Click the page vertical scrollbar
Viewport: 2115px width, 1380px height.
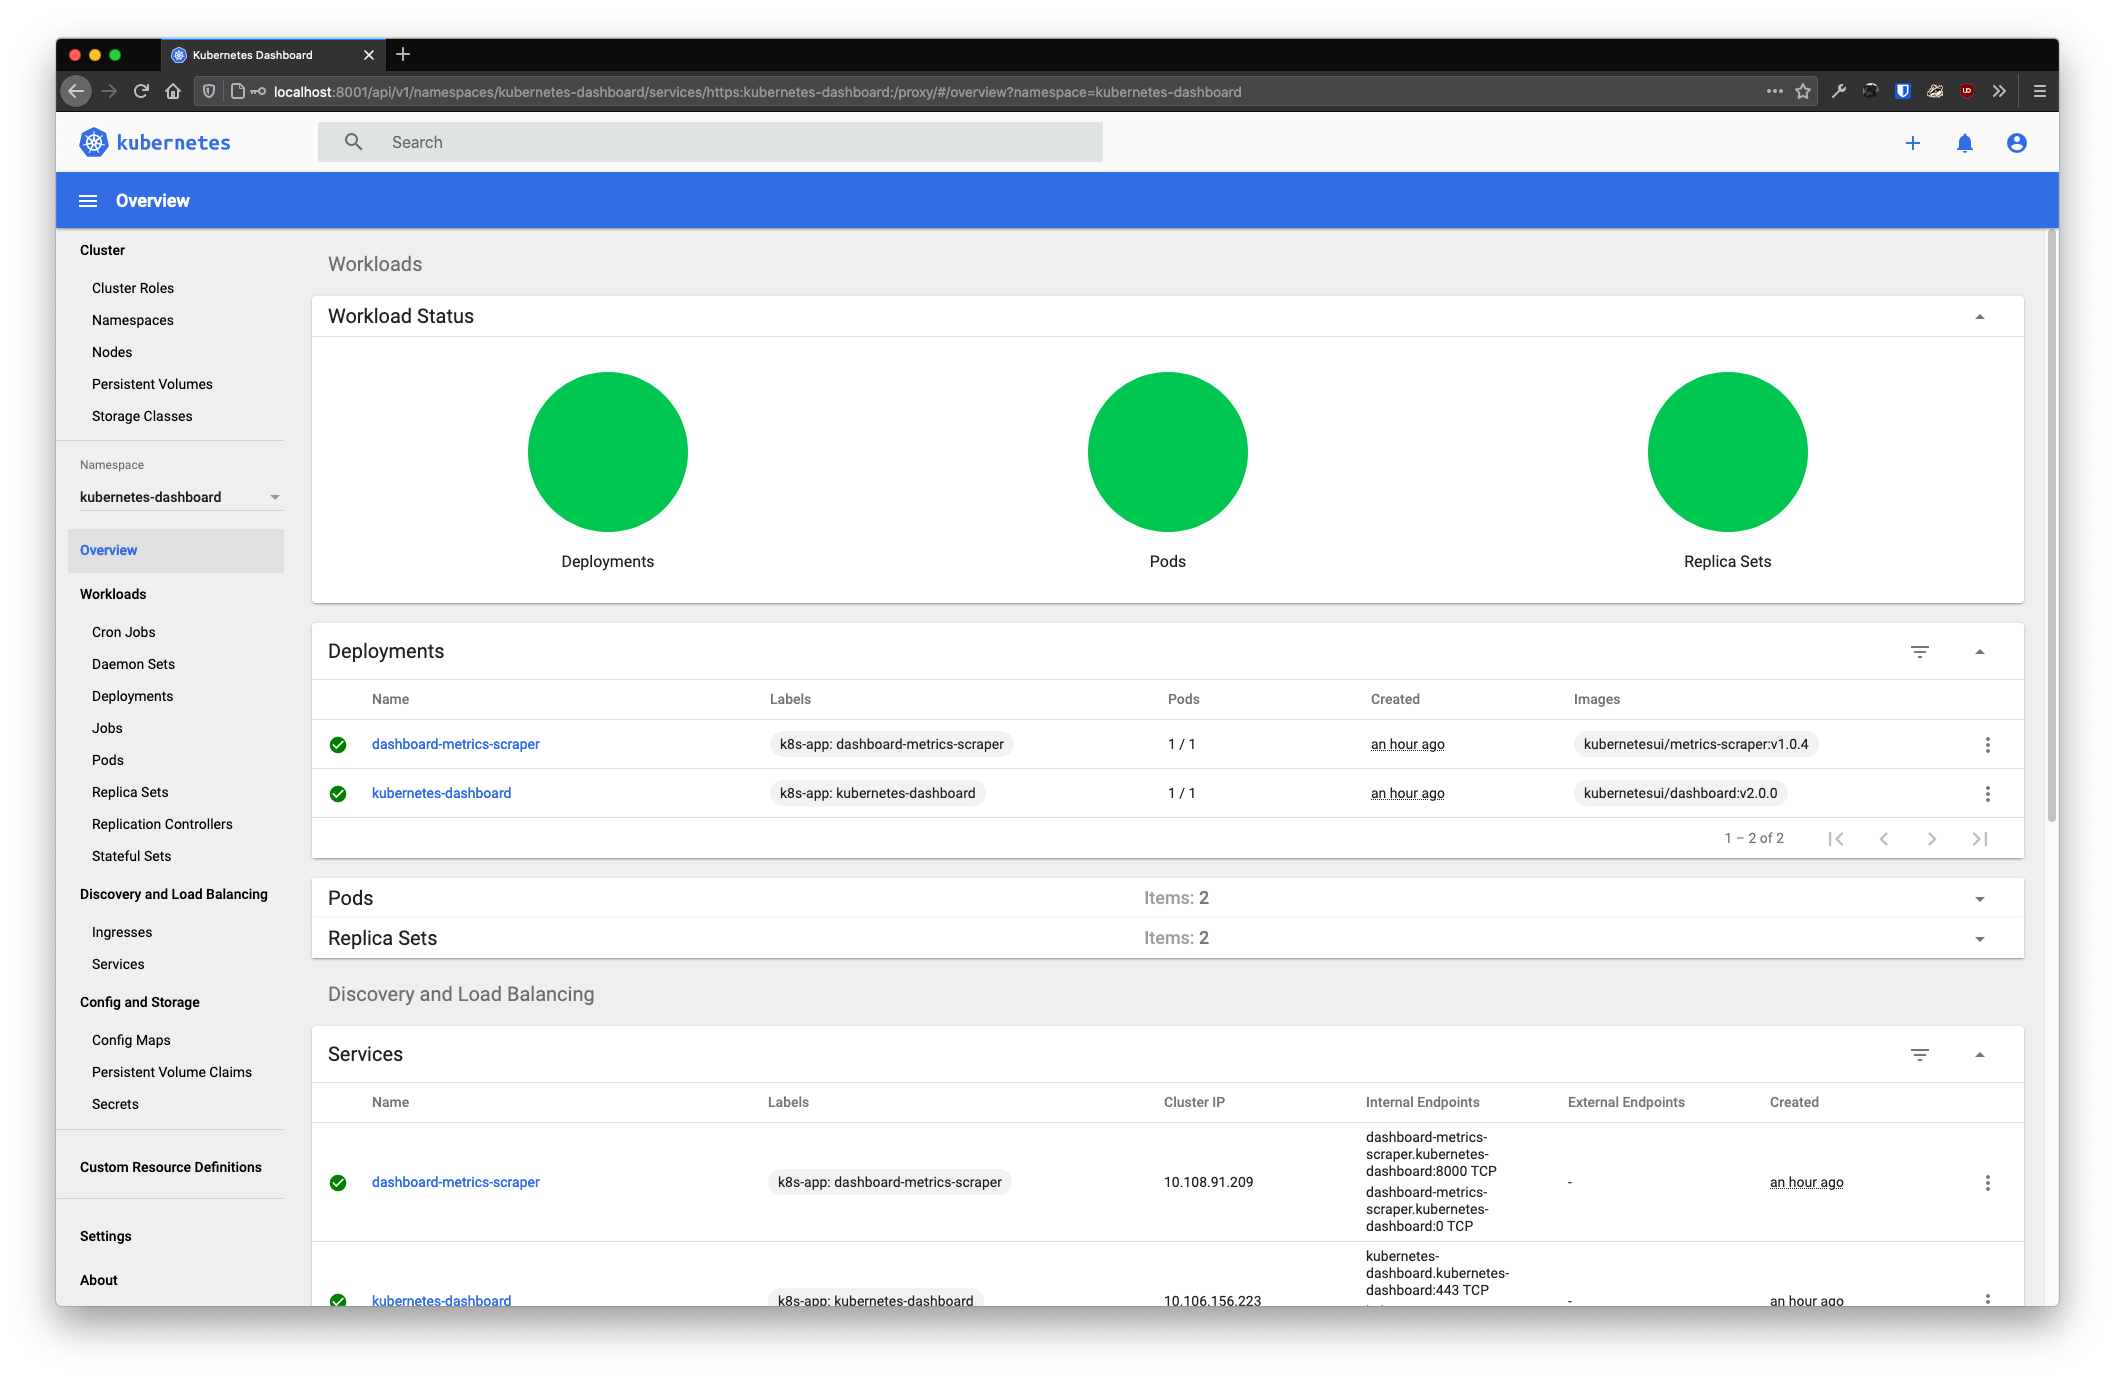(x=2051, y=525)
